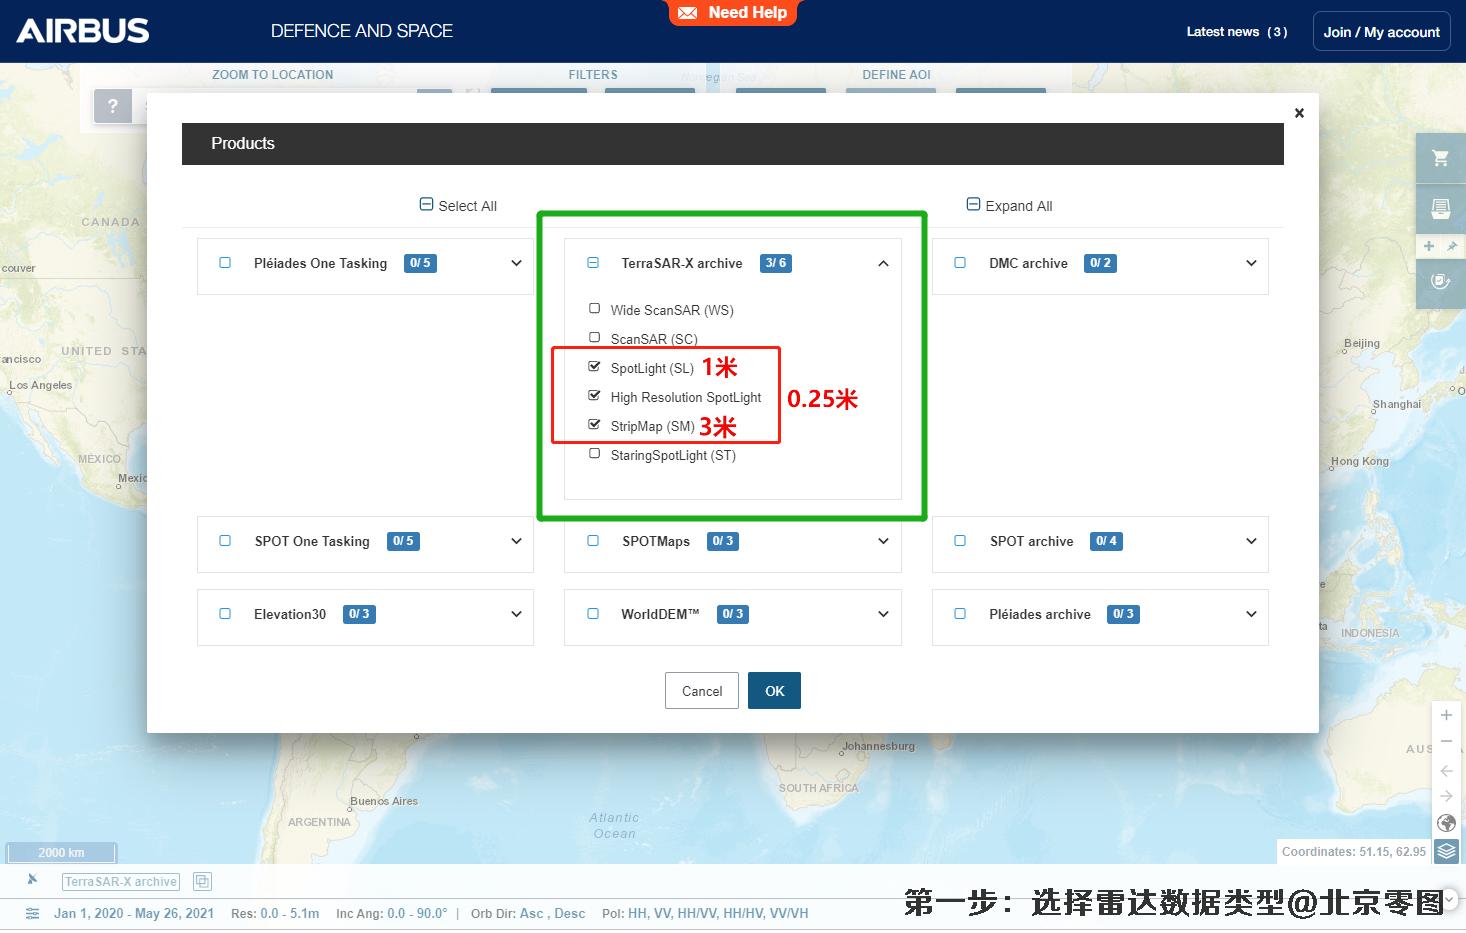
Task: Expand the Pléiades One Tasking section
Action: [516, 263]
